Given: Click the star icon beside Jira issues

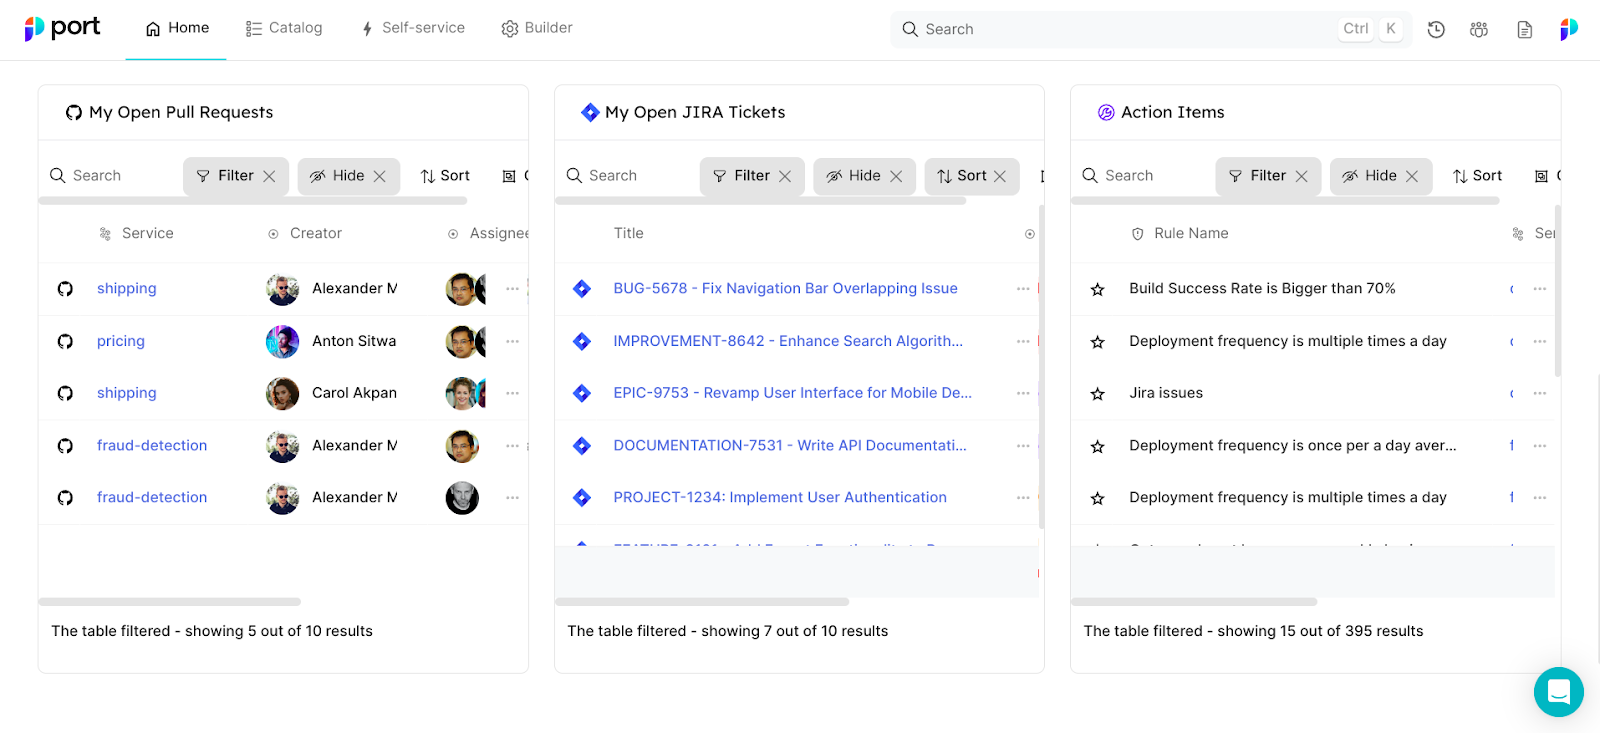Looking at the screenshot, I should pyautogui.click(x=1097, y=394).
